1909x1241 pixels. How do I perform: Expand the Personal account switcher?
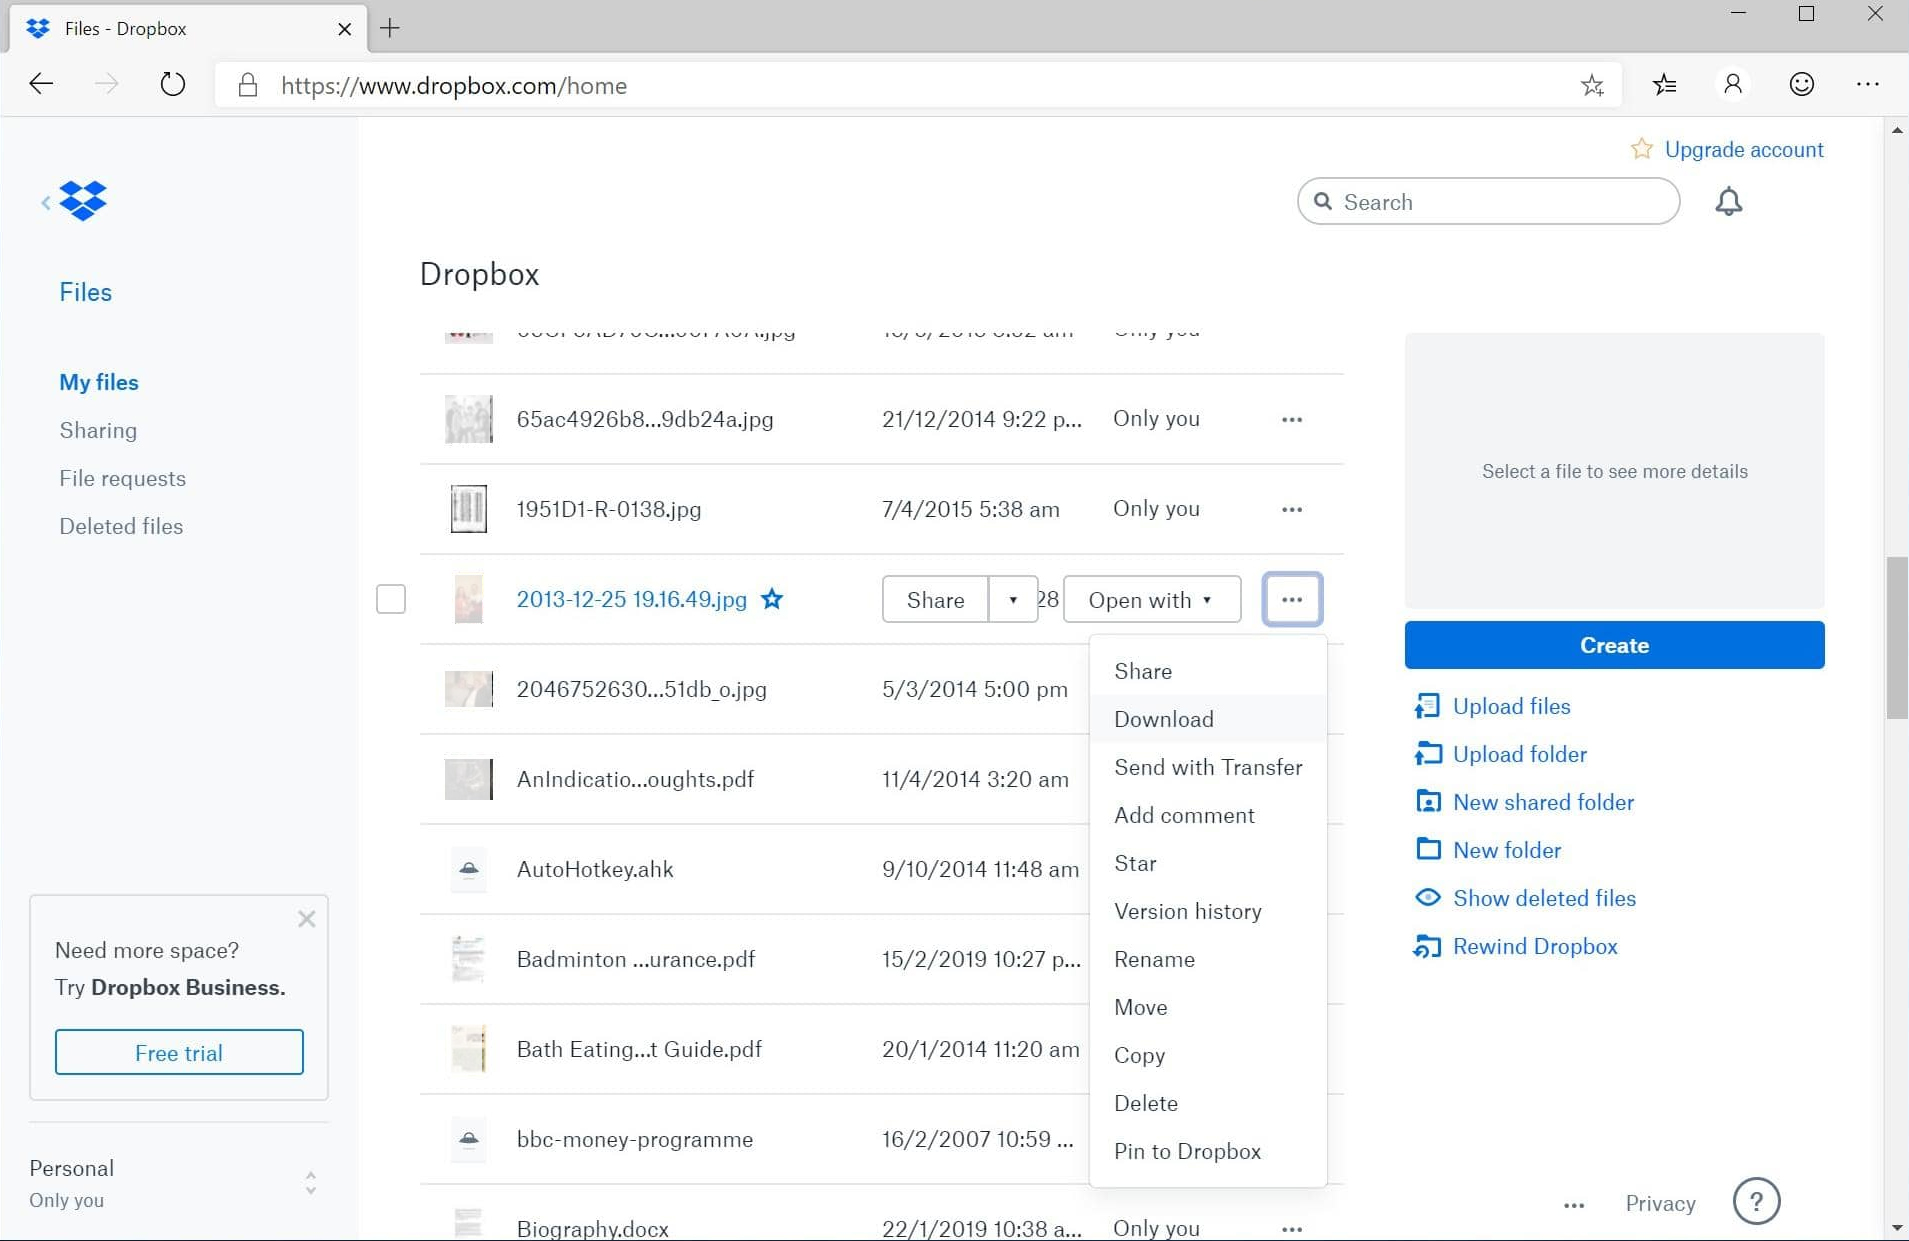pyautogui.click(x=311, y=1183)
